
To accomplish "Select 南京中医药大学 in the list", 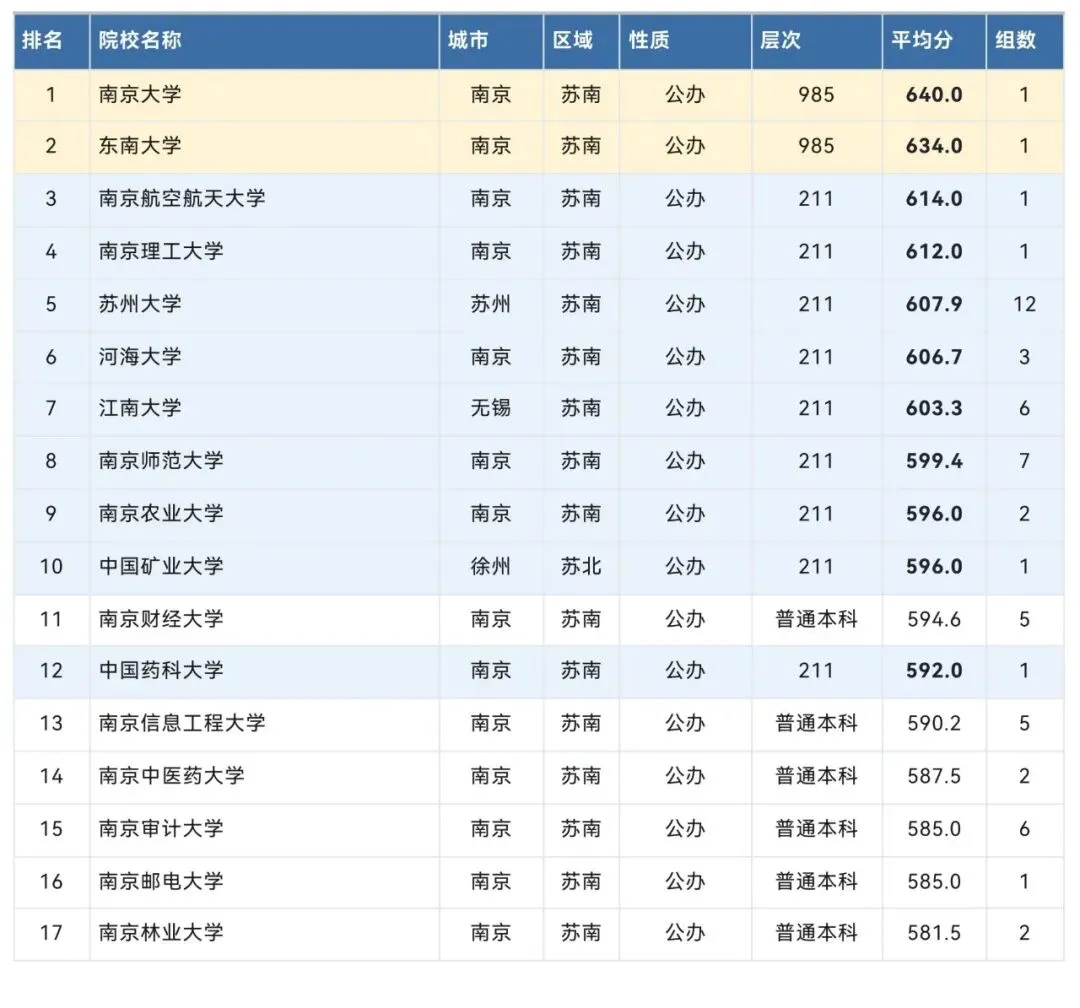I will (172, 776).
